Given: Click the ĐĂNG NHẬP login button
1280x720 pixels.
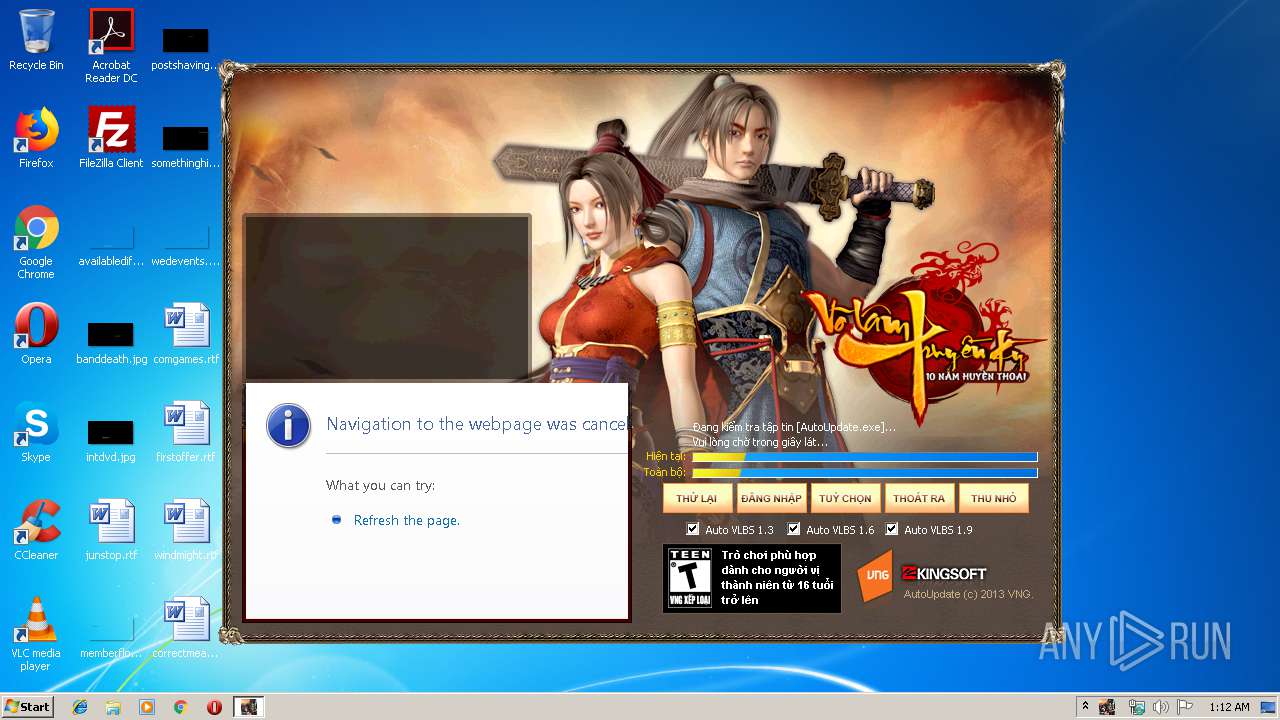Looking at the screenshot, I should 771,498.
